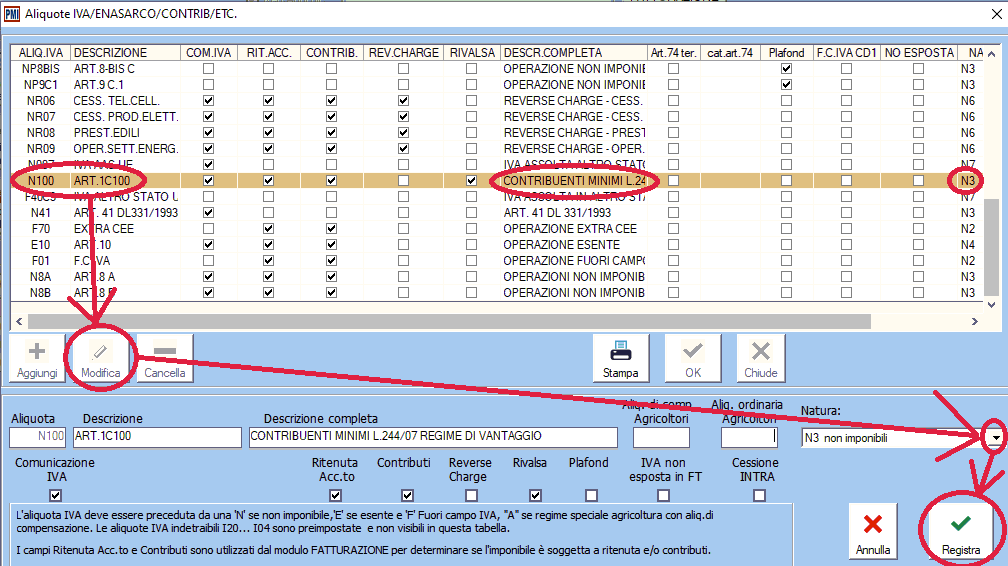This screenshot has width=1008, height=566.
Task: Click the Descrizione completa text field
Action: pos(432,437)
